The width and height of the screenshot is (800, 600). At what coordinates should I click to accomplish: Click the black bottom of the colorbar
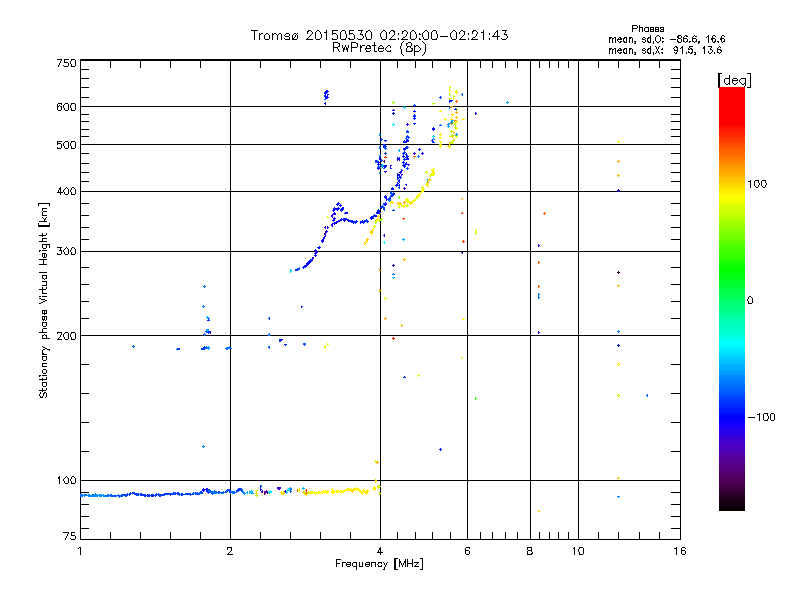click(731, 505)
